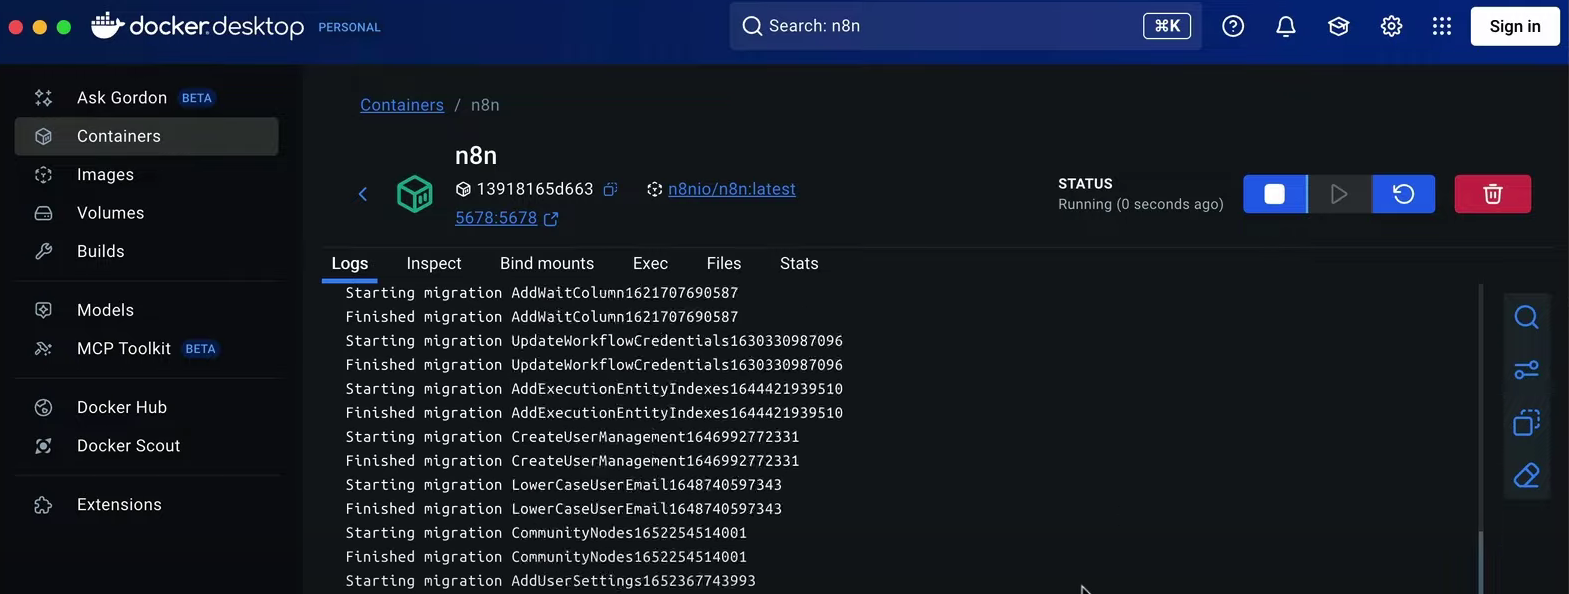The width and height of the screenshot is (1569, 594).
Task: Open the Images section
Action: (146, 174)
